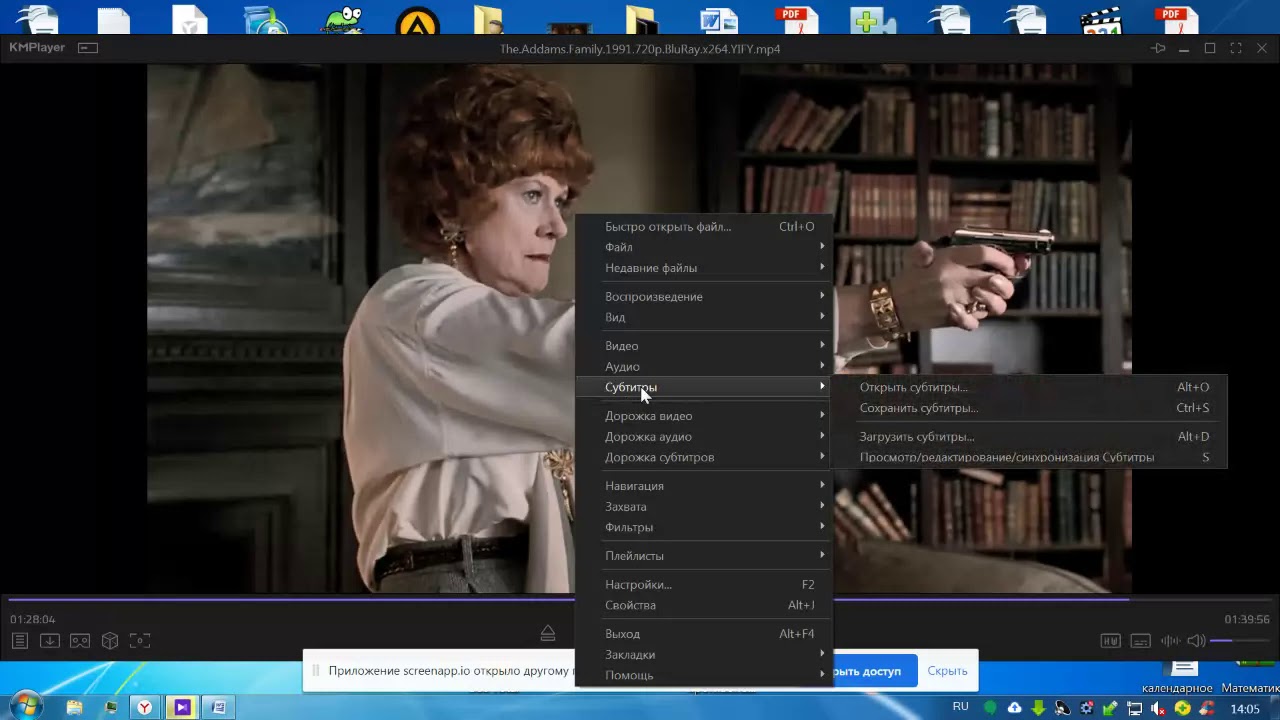Viewport: 1280px width, 720px height.
Task: Toggle the subtitles display icon
Action: pos(1140,641)
